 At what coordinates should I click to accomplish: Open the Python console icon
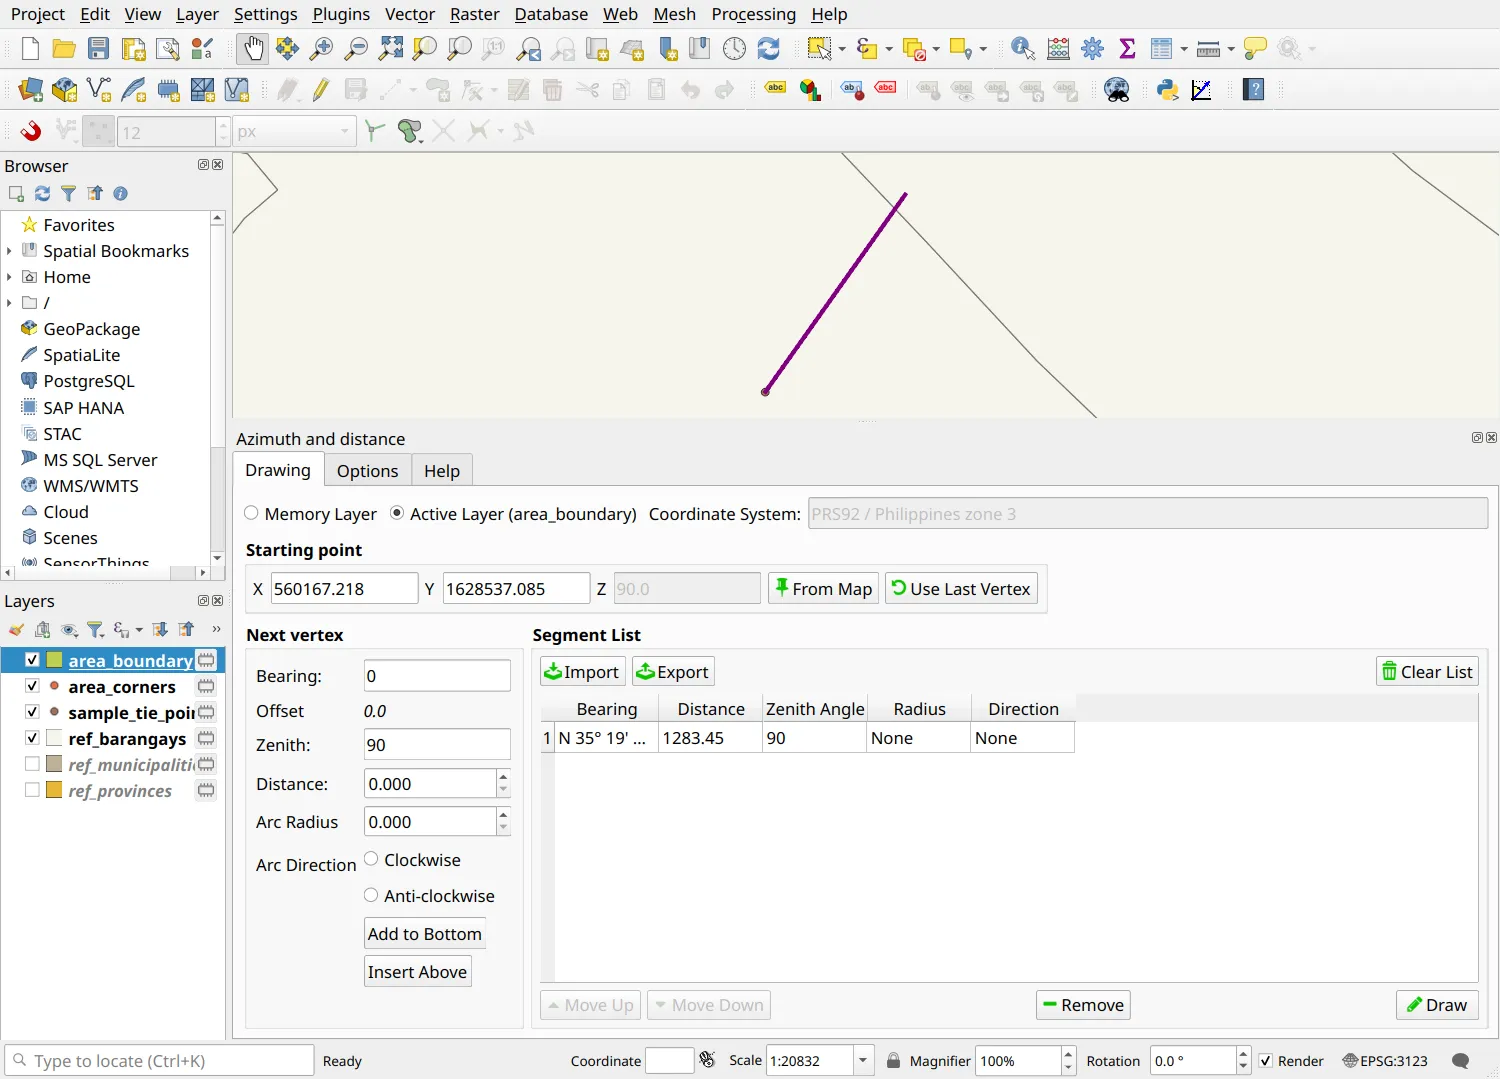(x=1167, y=90)
